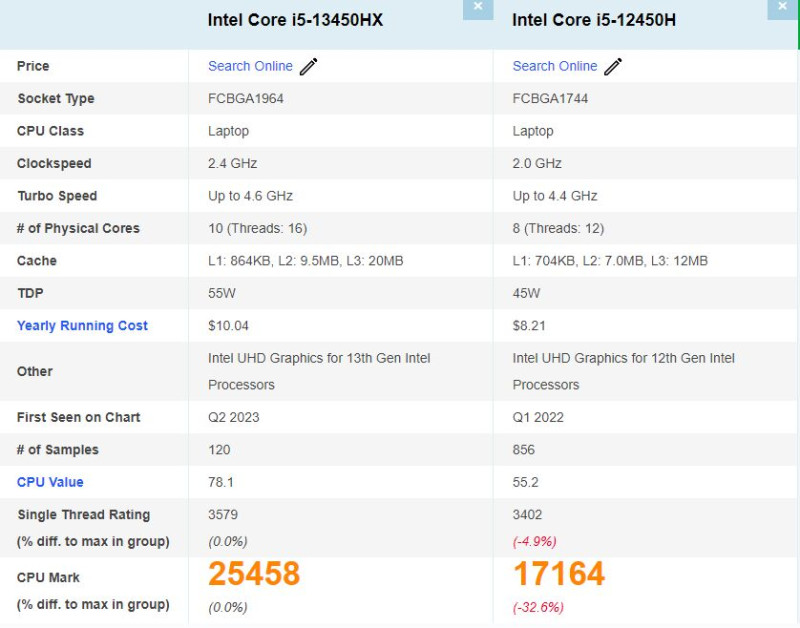The height and width of the screenshot is (628, 800).
Task: Click the Socket Type row label
Action: 56,98
